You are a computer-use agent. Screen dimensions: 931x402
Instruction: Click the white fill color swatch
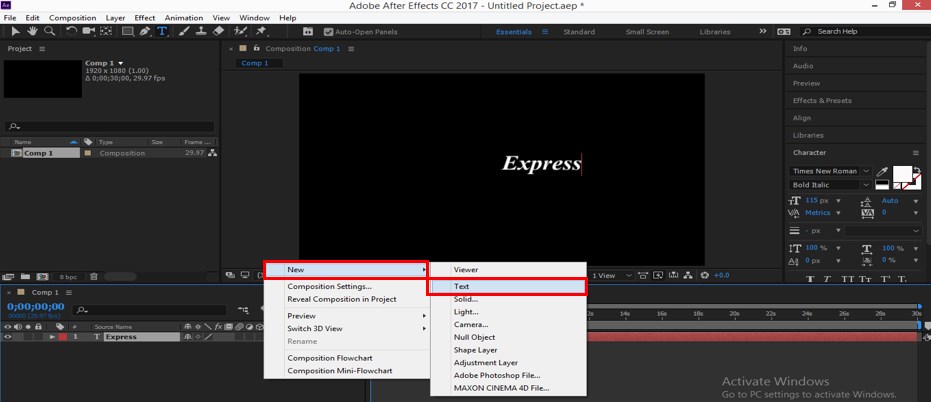click(902, 173)
